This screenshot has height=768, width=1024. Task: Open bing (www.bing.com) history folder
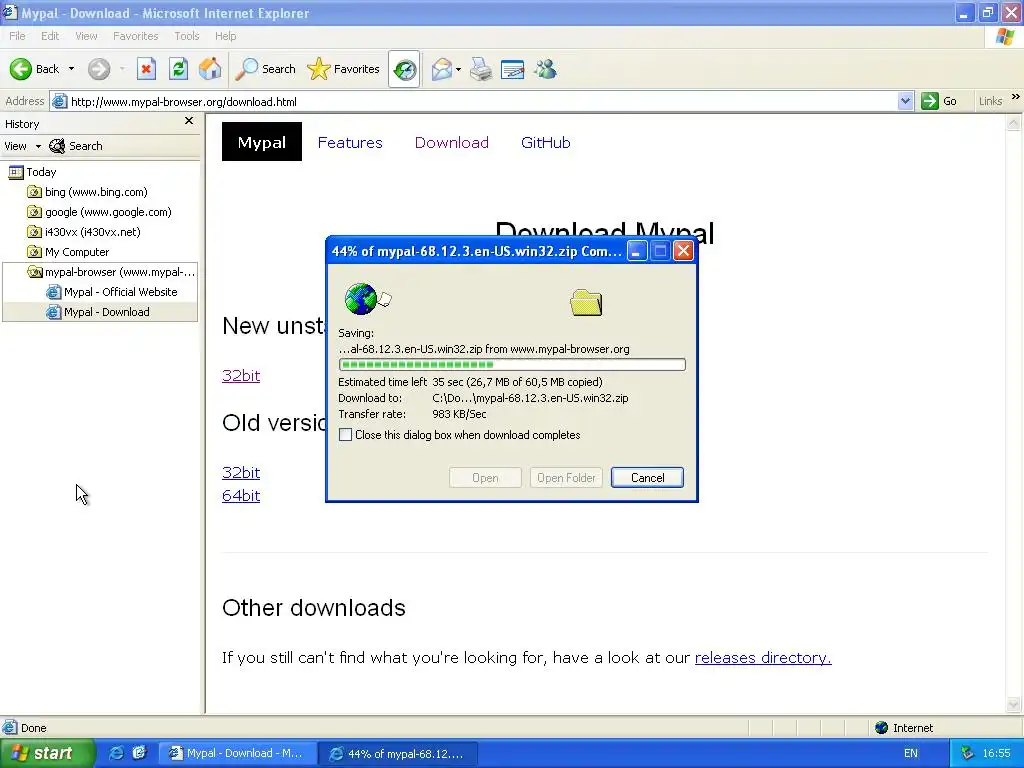point(88,192)
